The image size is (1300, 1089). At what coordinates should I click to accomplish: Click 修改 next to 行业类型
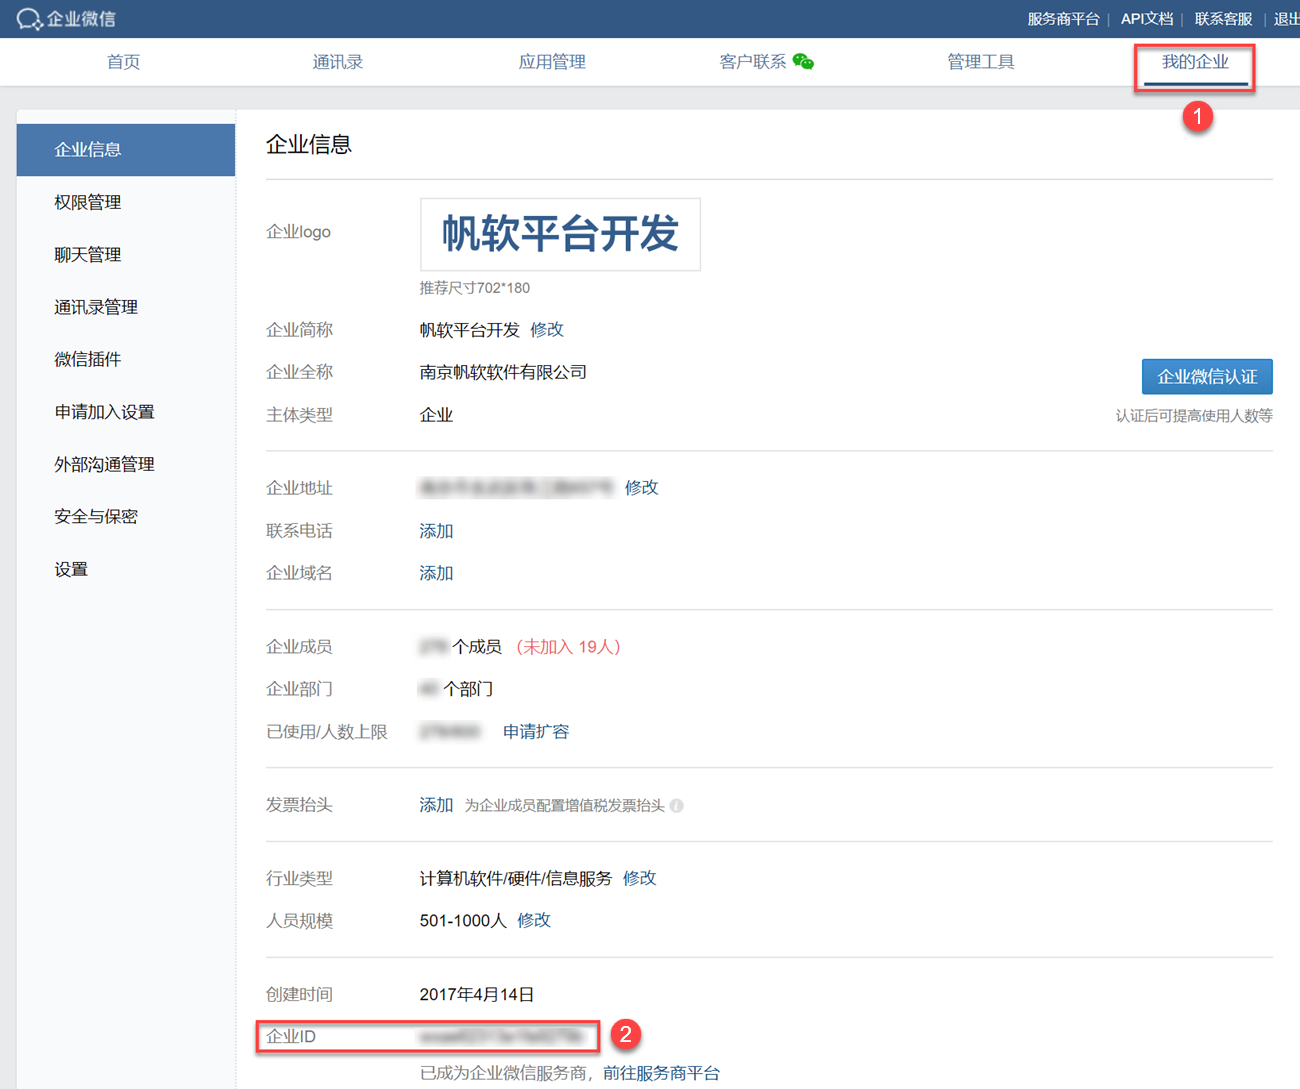coord(640,878)
